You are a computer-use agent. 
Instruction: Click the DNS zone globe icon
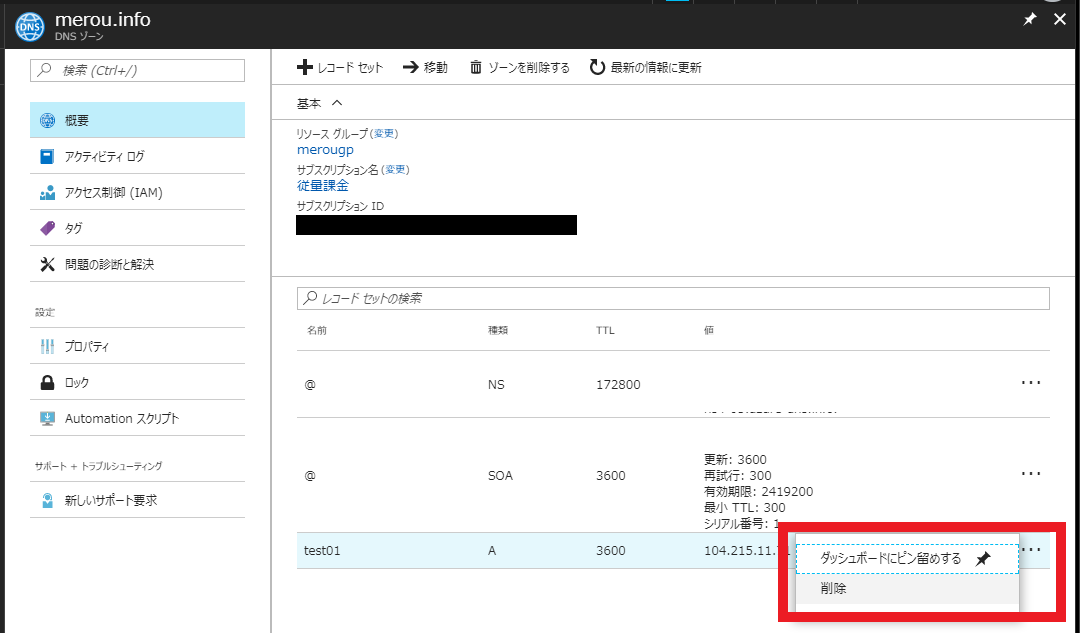pyautogui.click(x=30, y=27)
